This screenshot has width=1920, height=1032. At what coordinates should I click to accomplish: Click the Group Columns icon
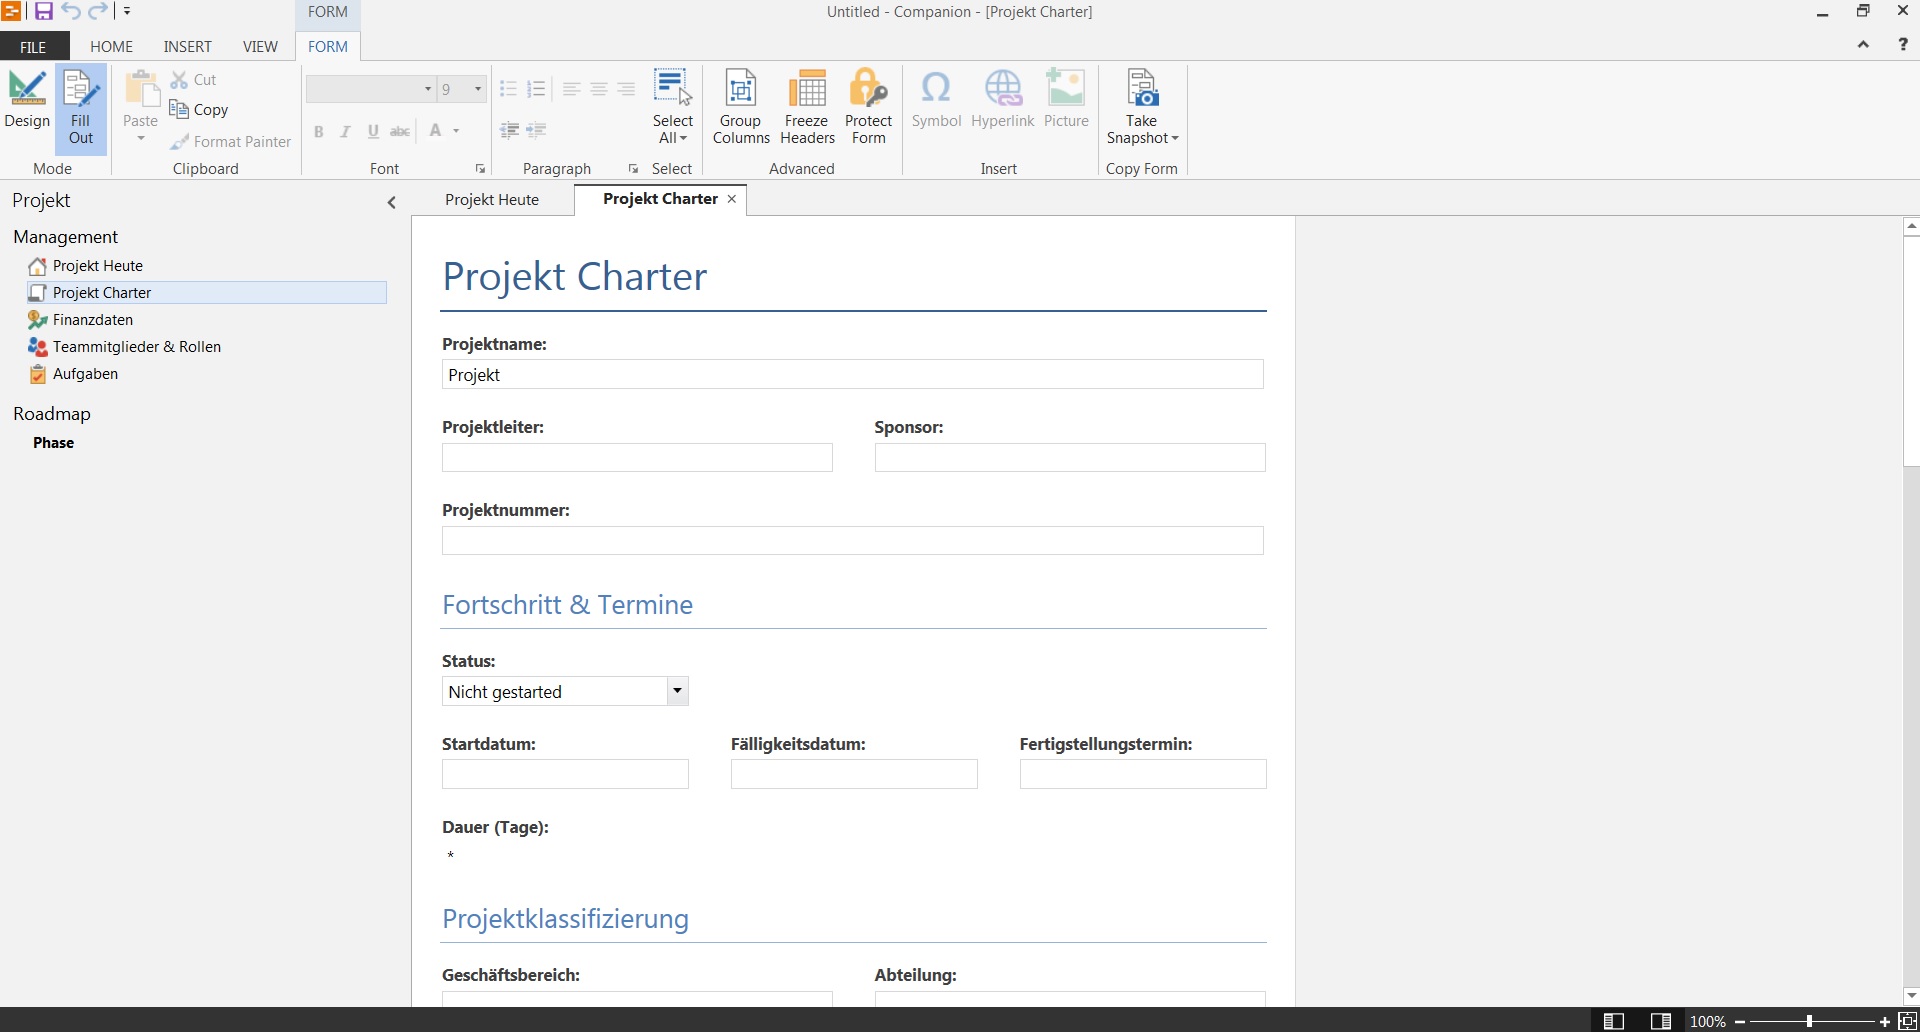click(741, 89)
